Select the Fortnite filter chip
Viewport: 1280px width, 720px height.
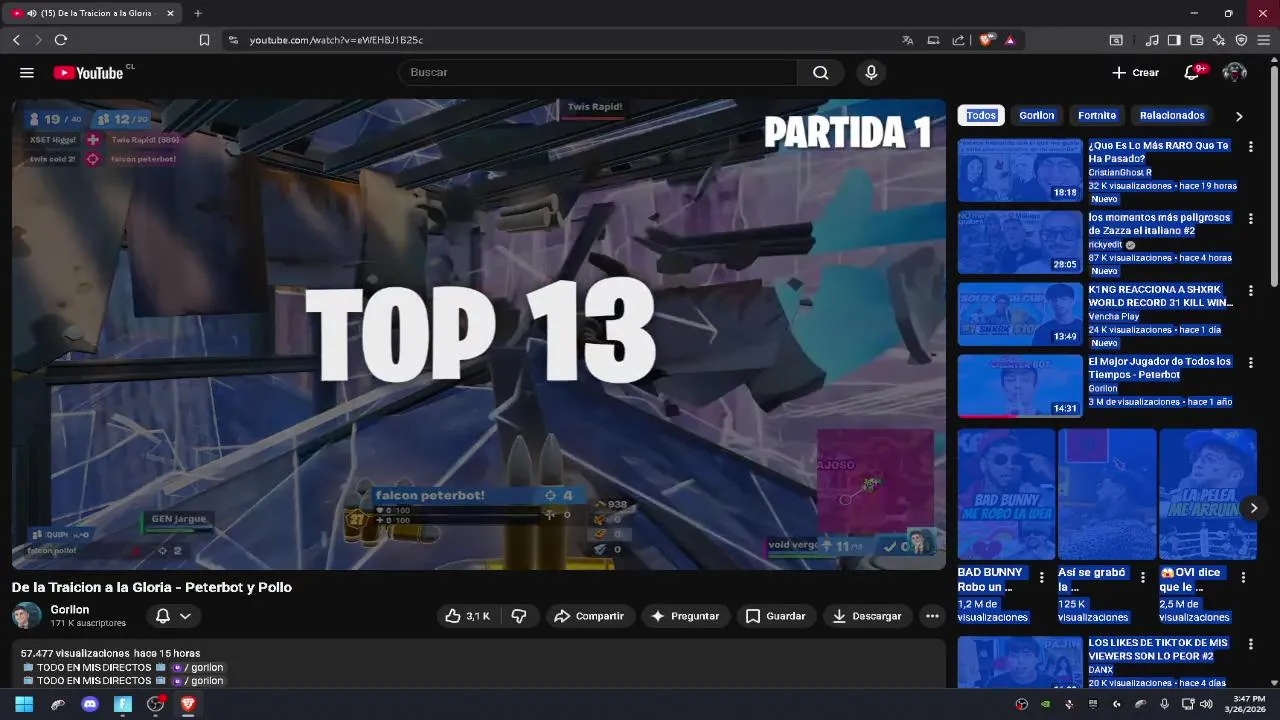pos(1097,115)
